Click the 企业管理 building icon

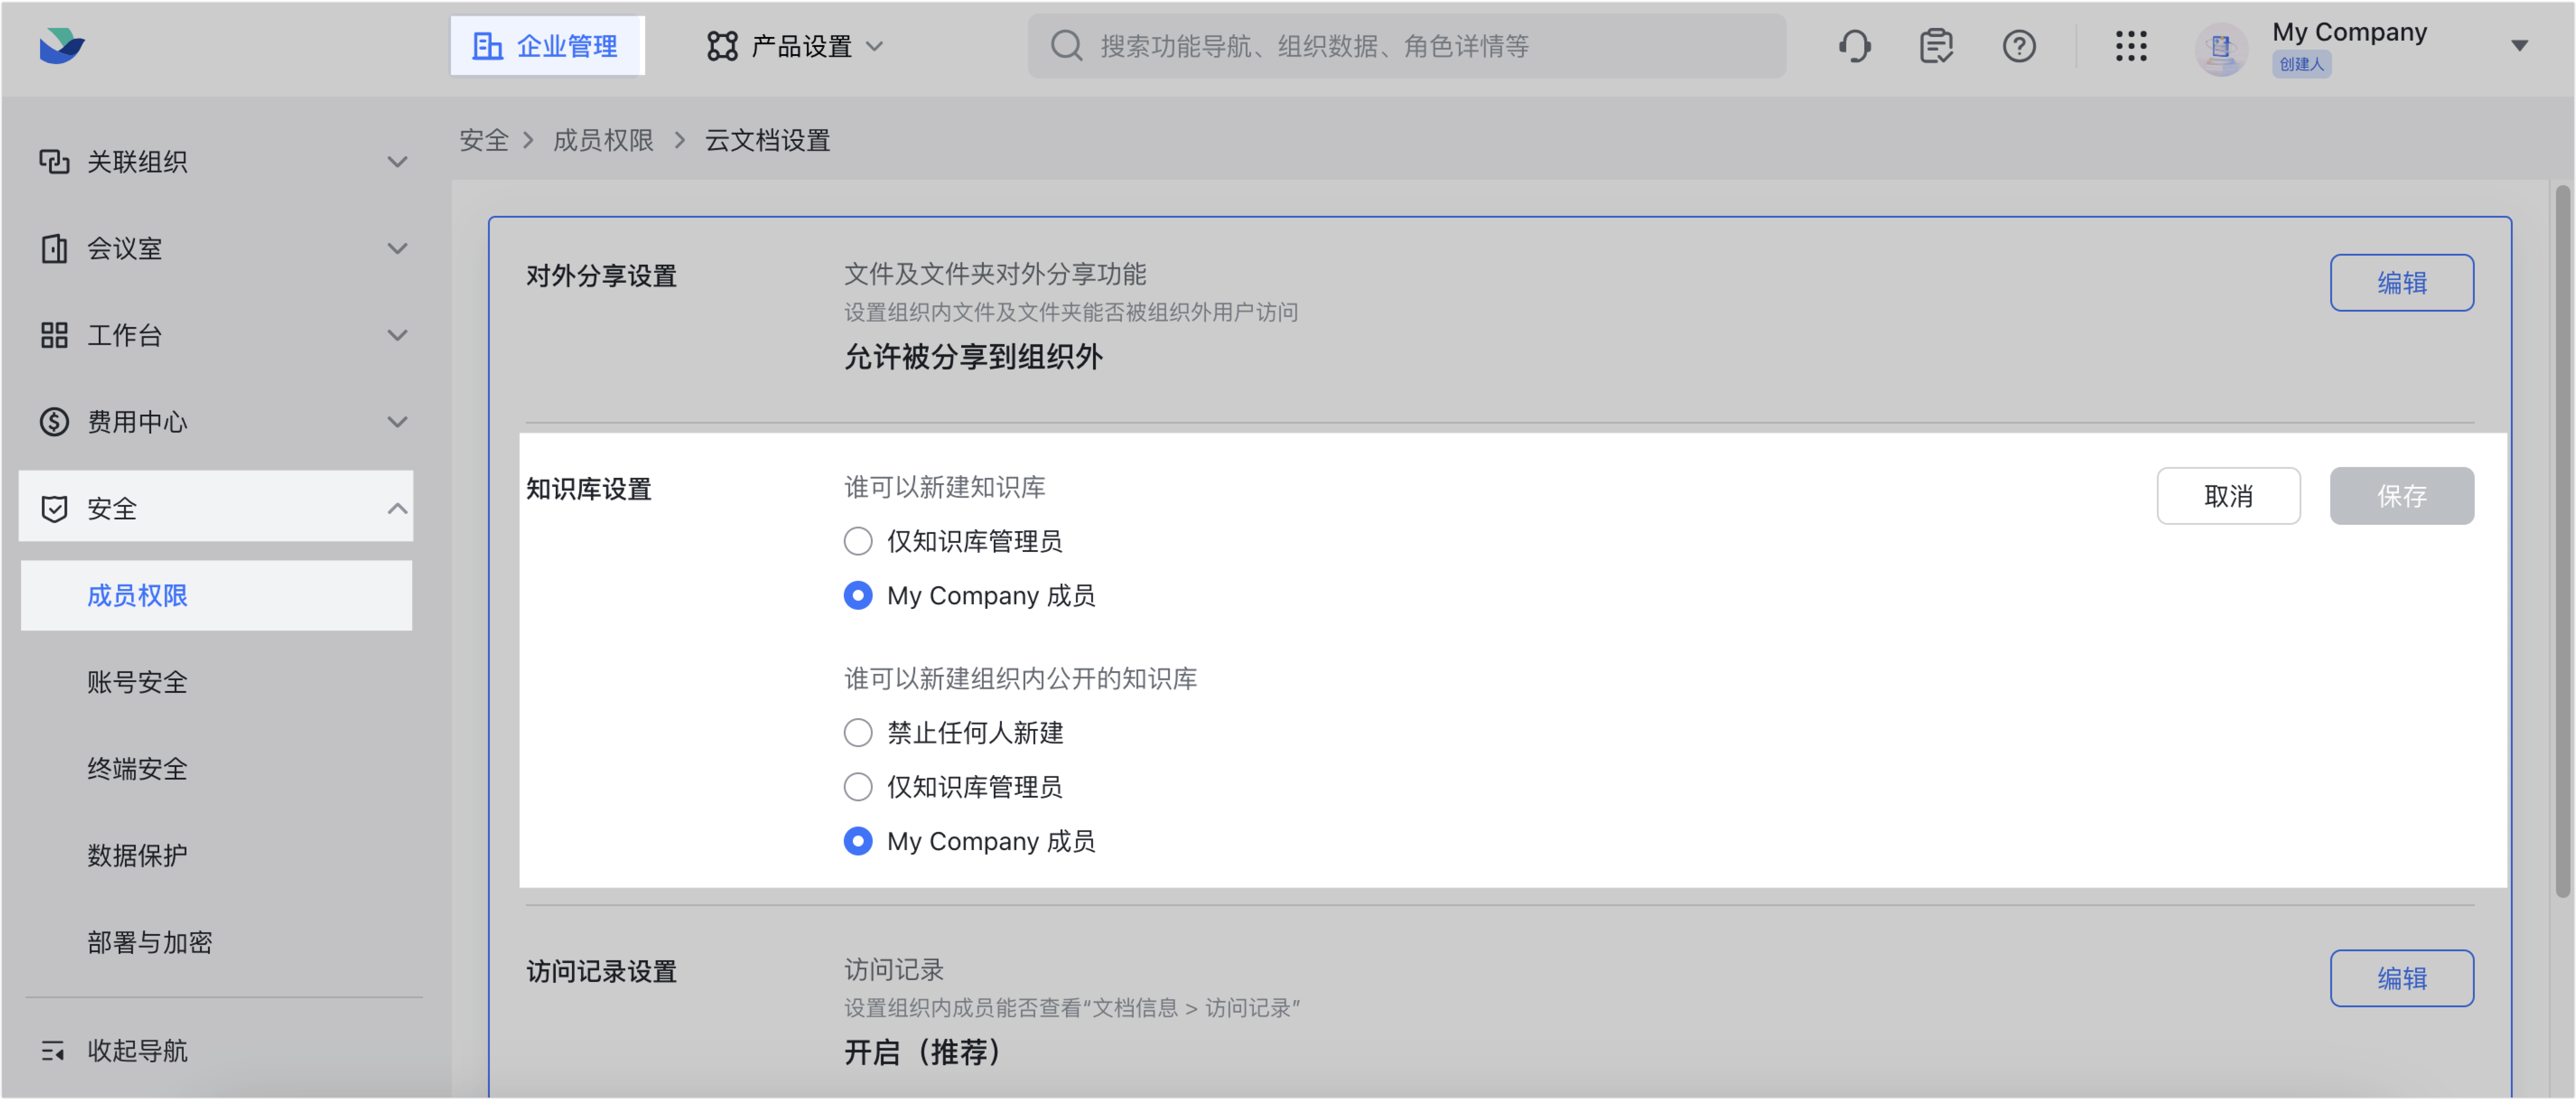[487, 46]
